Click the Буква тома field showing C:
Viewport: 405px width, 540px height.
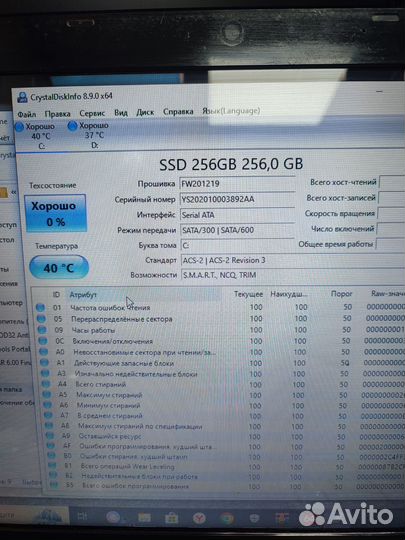[237, 245]
